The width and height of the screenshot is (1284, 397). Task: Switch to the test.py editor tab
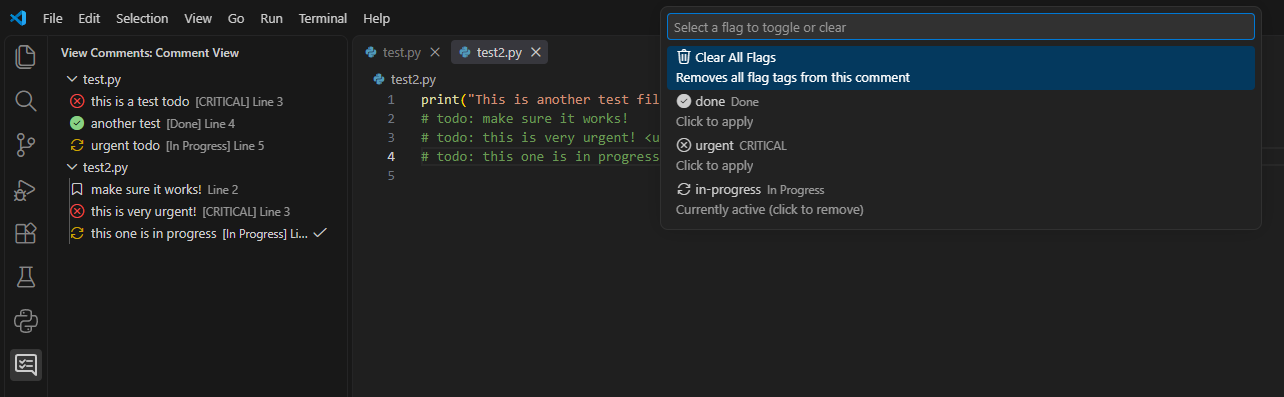point(403,52)
